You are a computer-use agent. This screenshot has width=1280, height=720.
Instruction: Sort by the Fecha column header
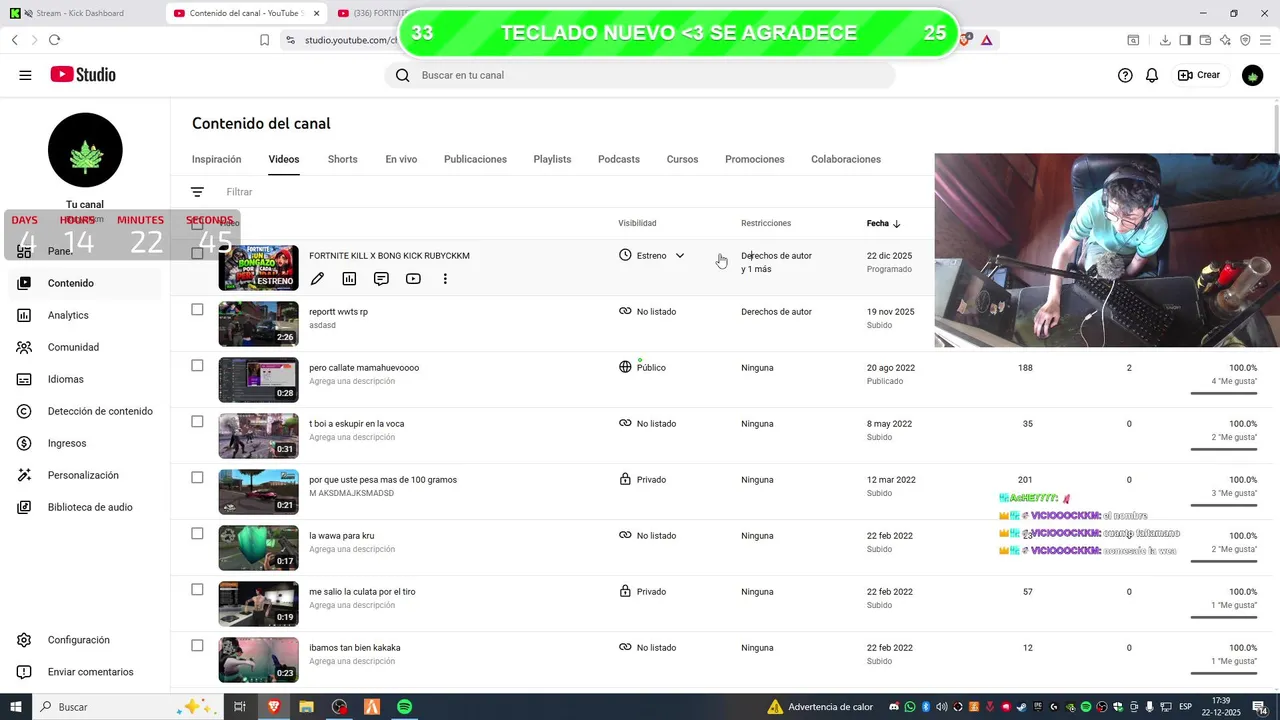pyautogui.click(x=883, y=223)
